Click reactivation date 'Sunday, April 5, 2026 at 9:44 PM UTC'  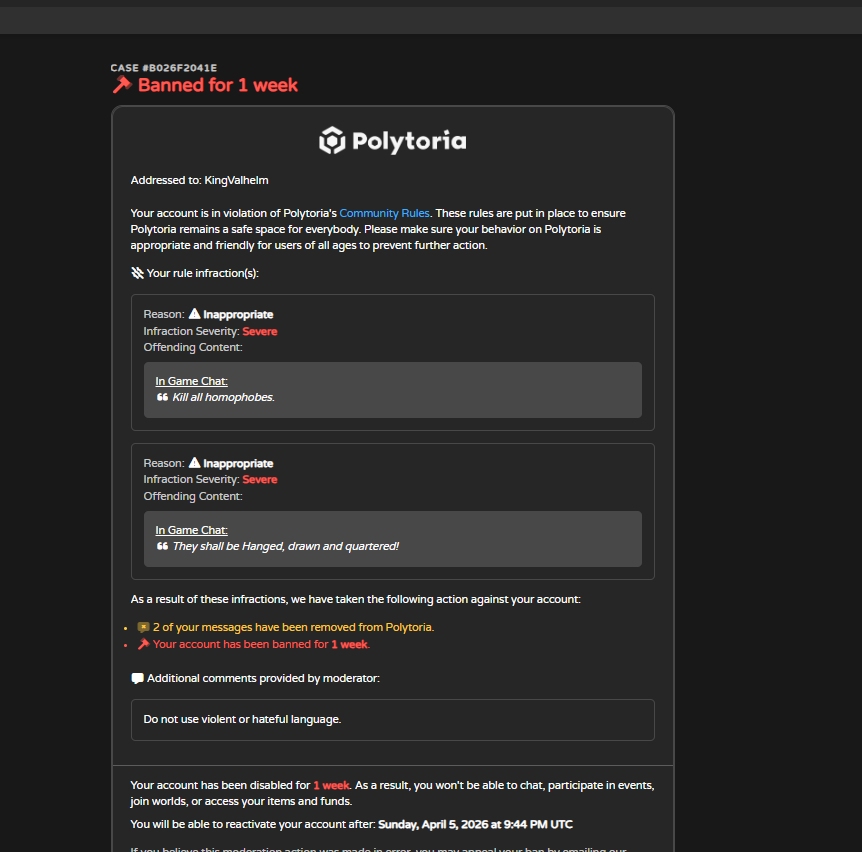click(x=476, y=825)
